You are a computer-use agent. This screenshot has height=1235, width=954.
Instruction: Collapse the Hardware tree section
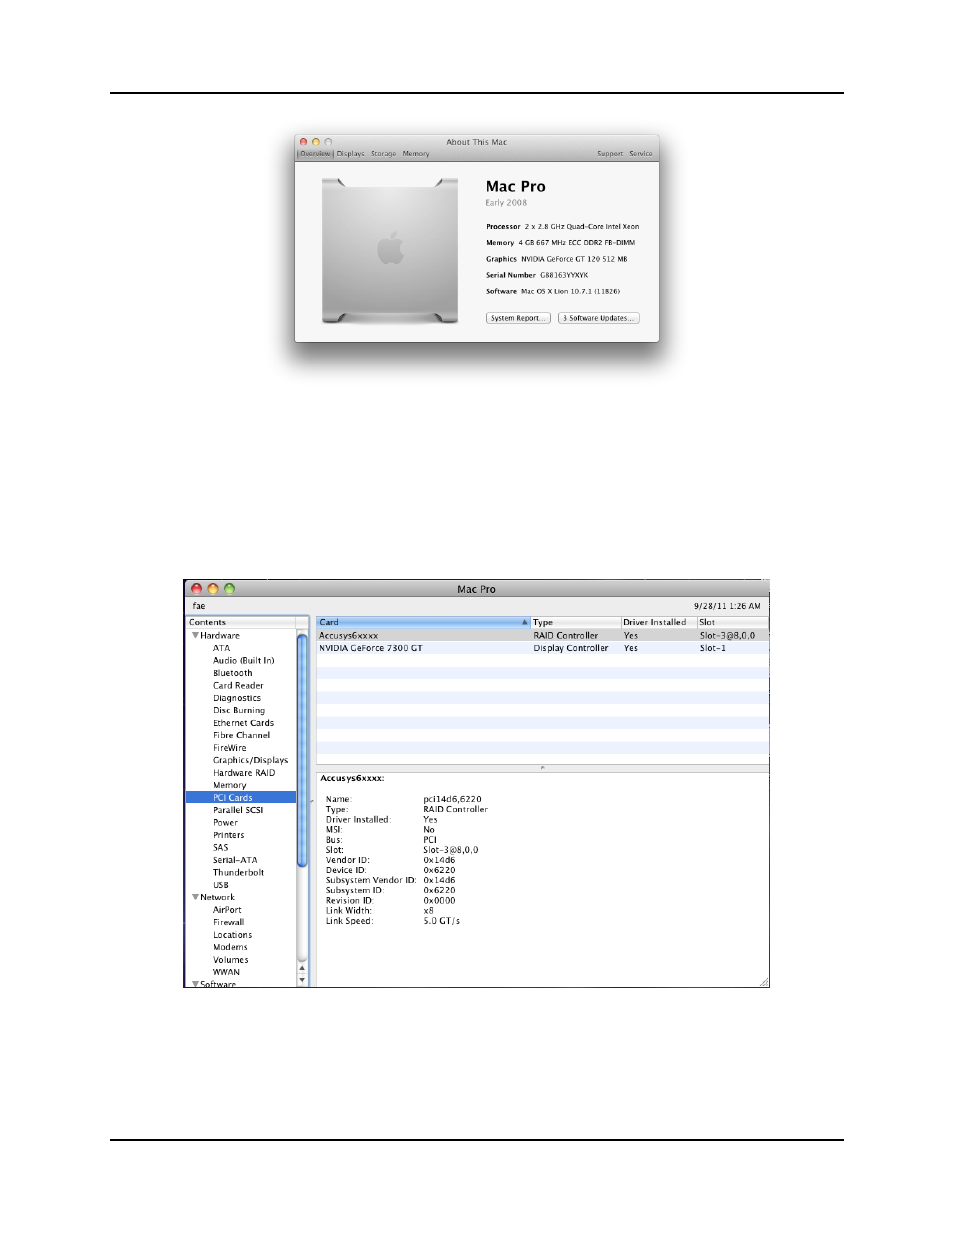click(x=196, y=635)
